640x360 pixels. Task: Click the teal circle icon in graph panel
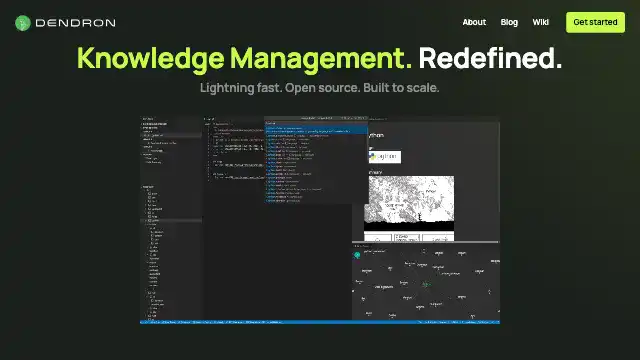pyautogui.click(x=357, y=255)
